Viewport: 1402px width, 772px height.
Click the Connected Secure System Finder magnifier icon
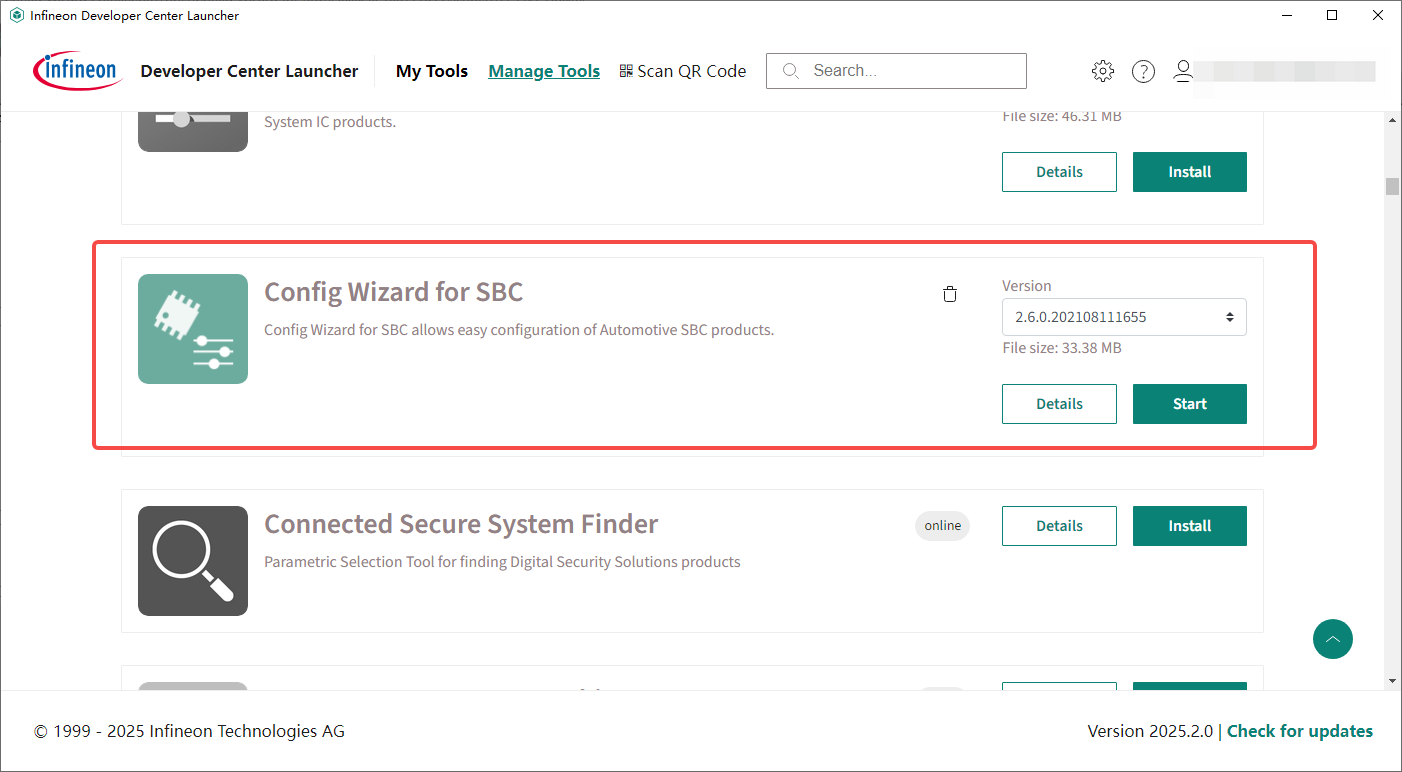(193, 561)
